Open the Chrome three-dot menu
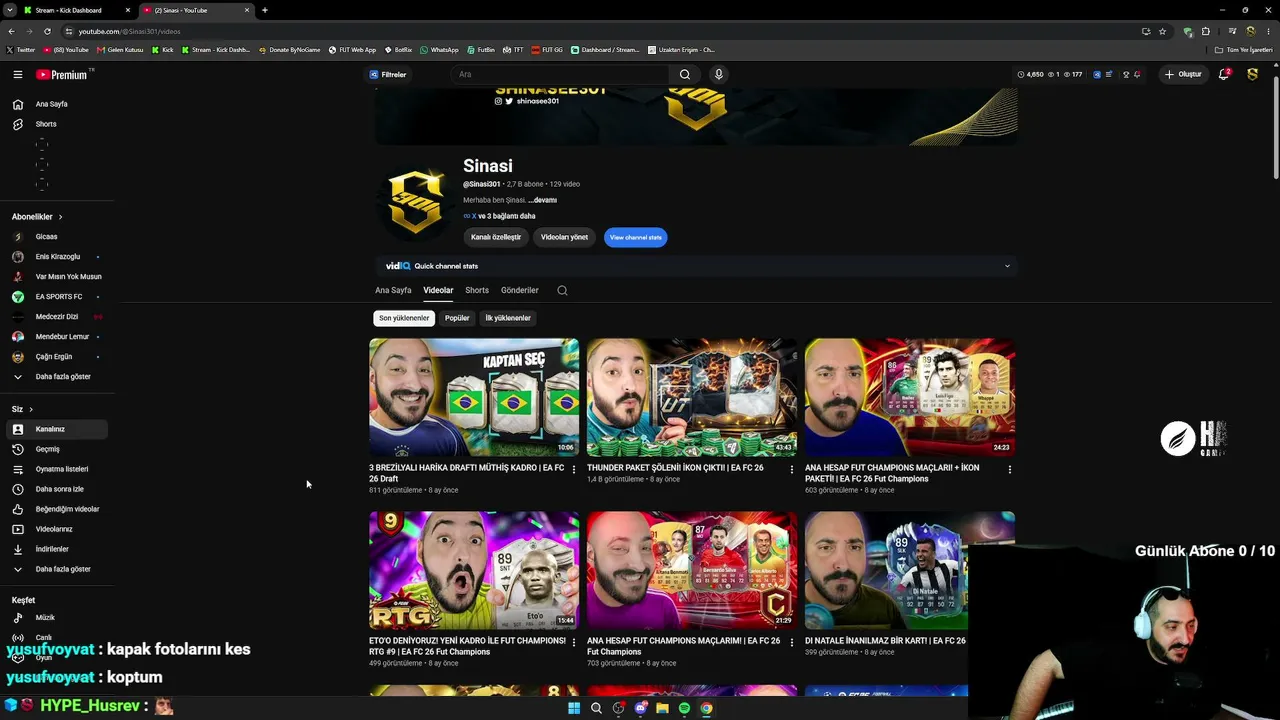 [x=1268, y=31]
